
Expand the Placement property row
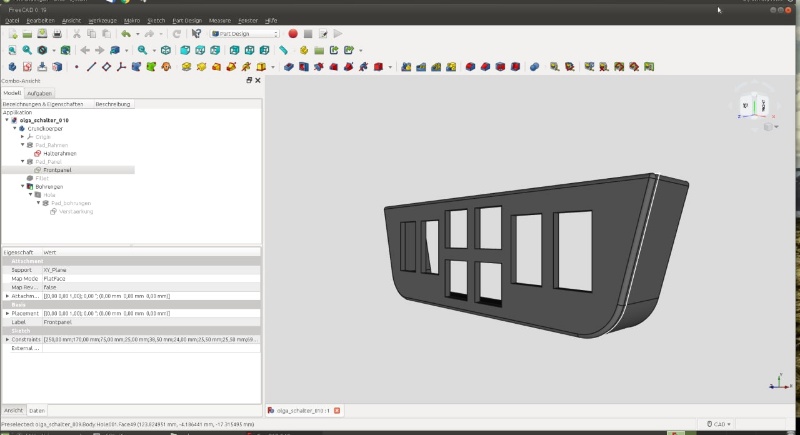[x=8, y=313]
